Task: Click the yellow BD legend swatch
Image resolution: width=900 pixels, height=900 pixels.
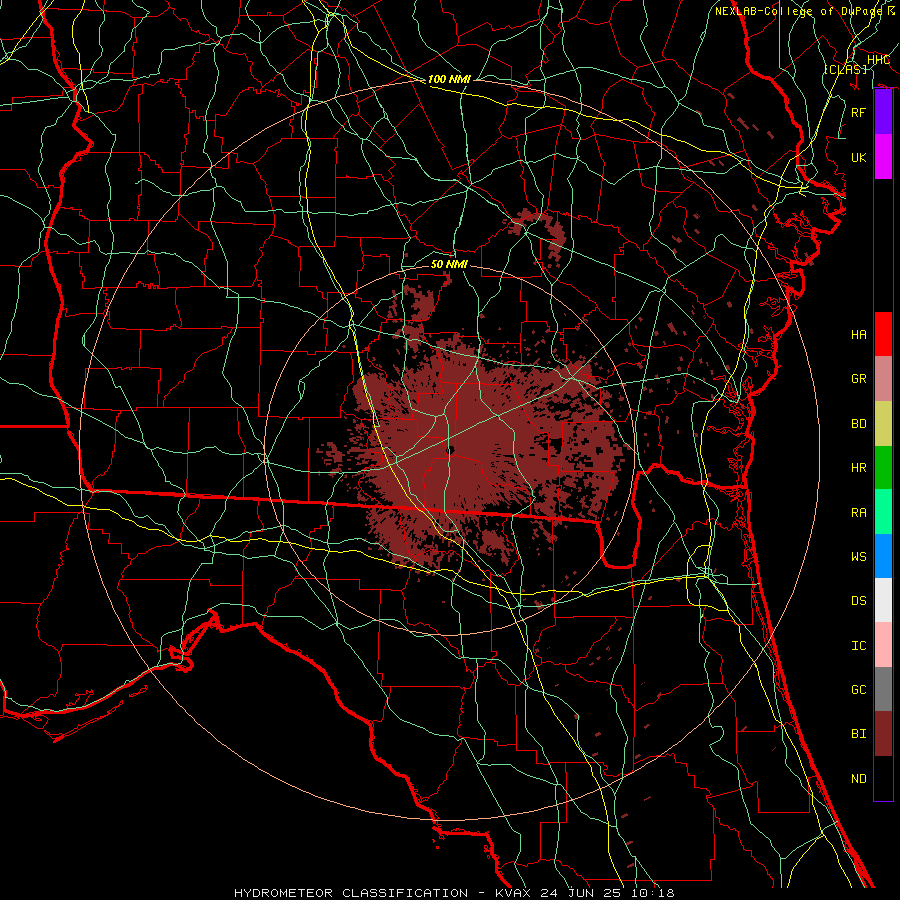Action: 883,424
